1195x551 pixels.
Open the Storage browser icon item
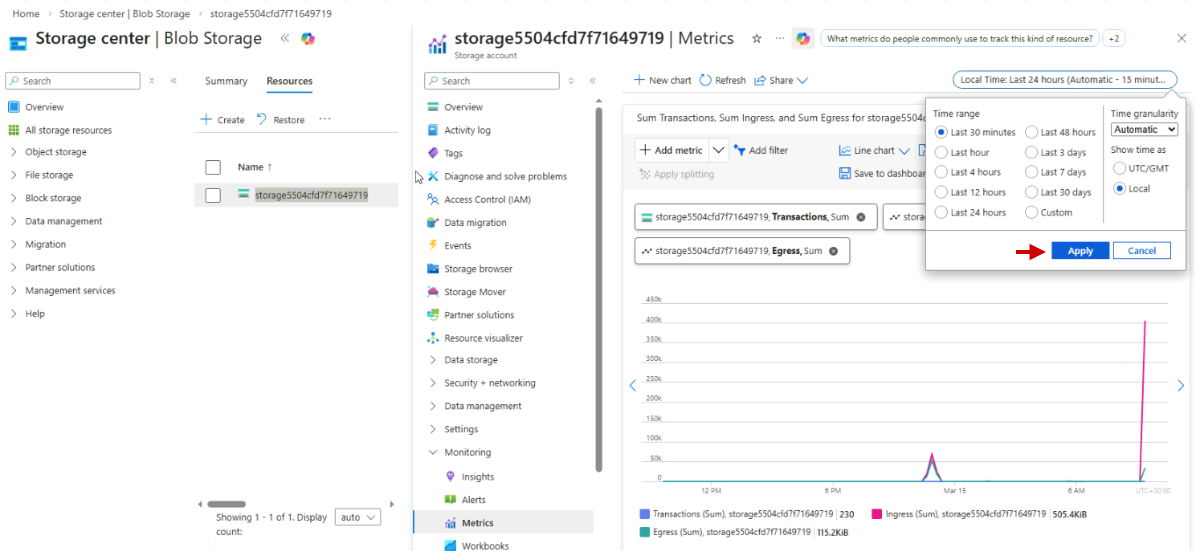[x=433, y=269]
